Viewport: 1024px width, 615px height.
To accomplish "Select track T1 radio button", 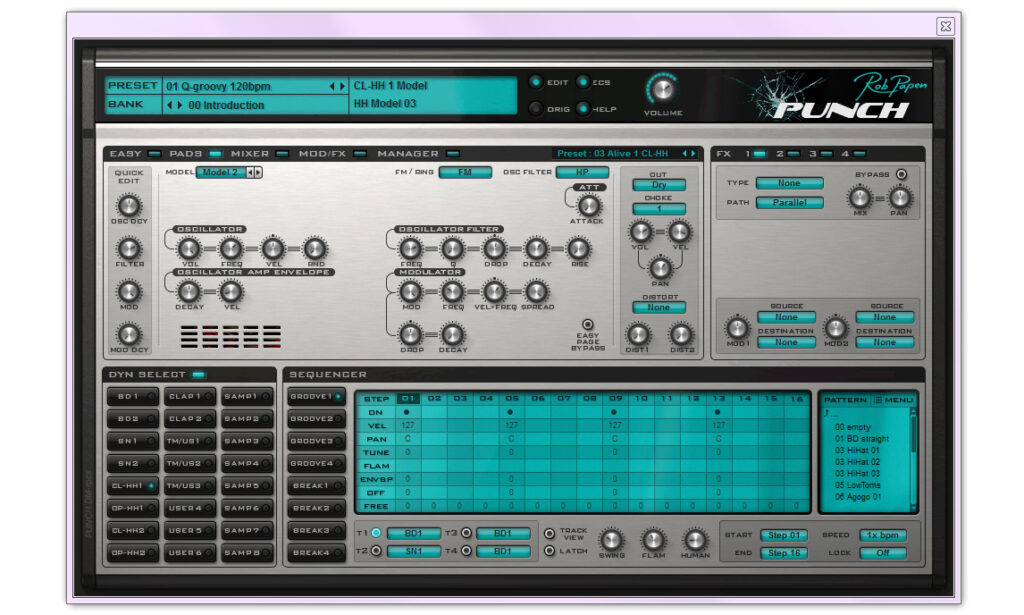I will click(x=376, y=533).
